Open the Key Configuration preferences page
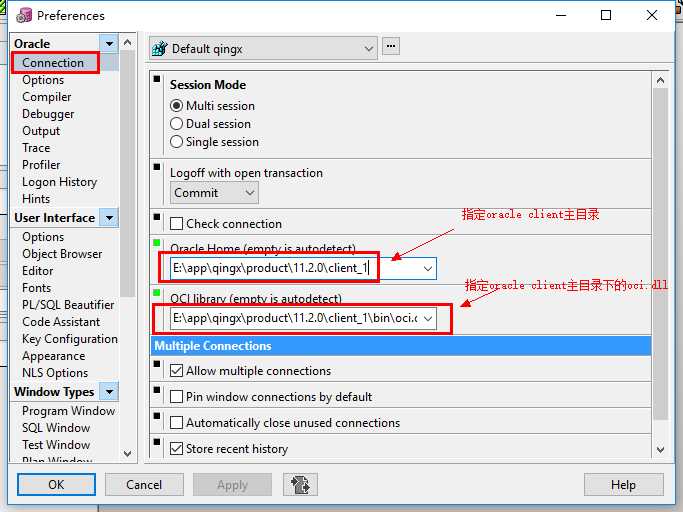 [70, 339]
